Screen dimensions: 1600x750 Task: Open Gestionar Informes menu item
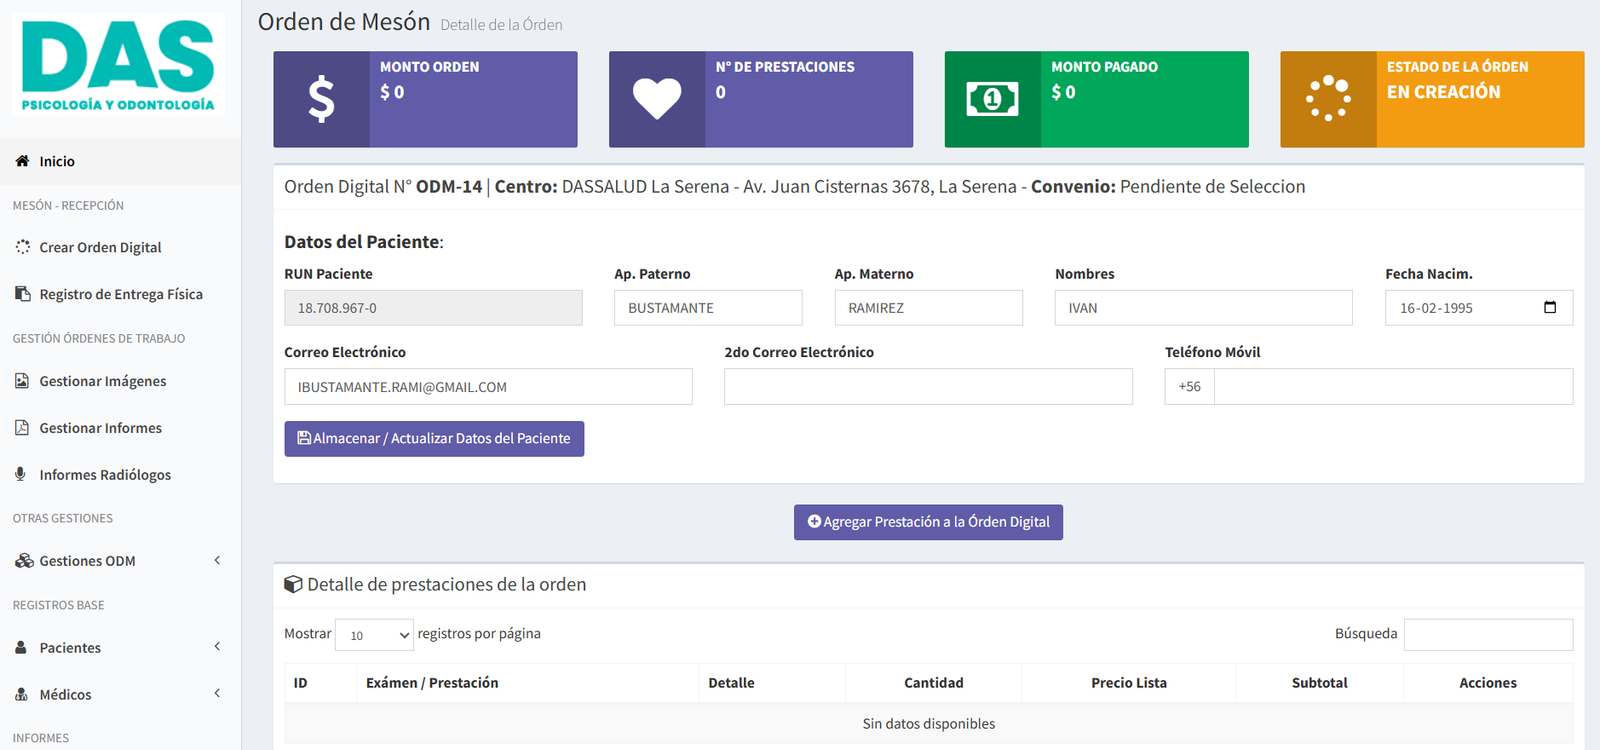[x=120, y=428]
